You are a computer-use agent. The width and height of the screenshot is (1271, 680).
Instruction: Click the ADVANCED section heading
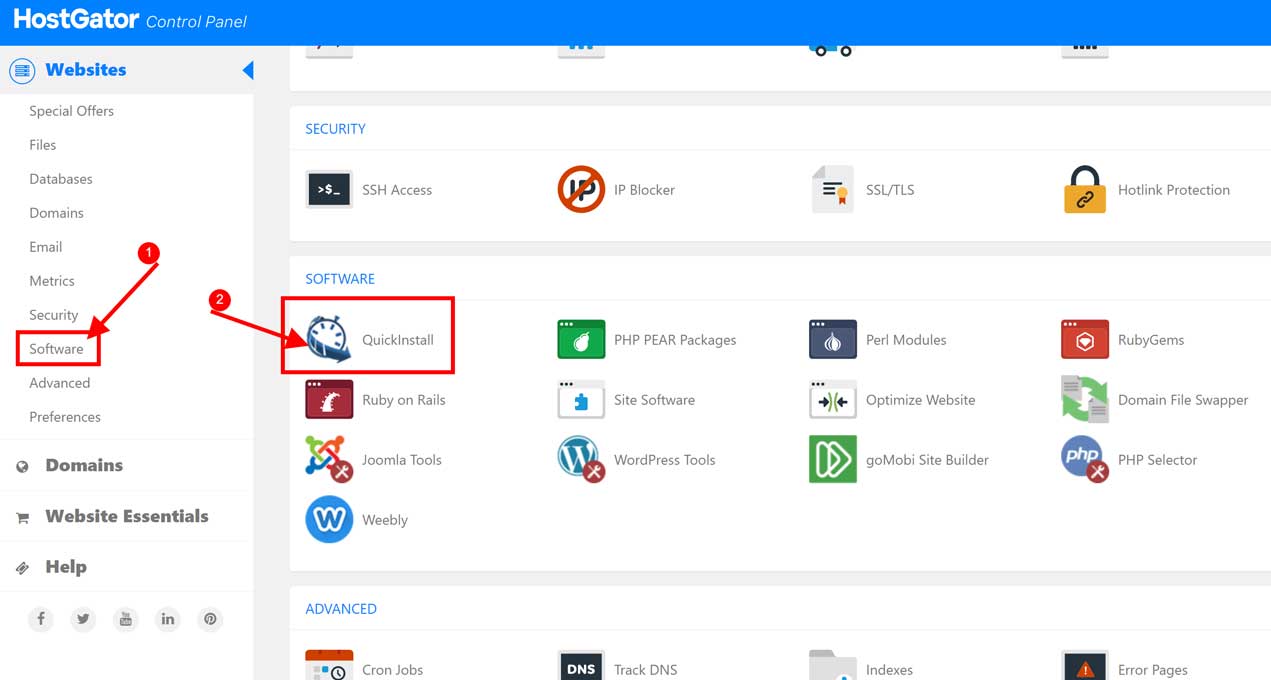[x=341, y=609]
